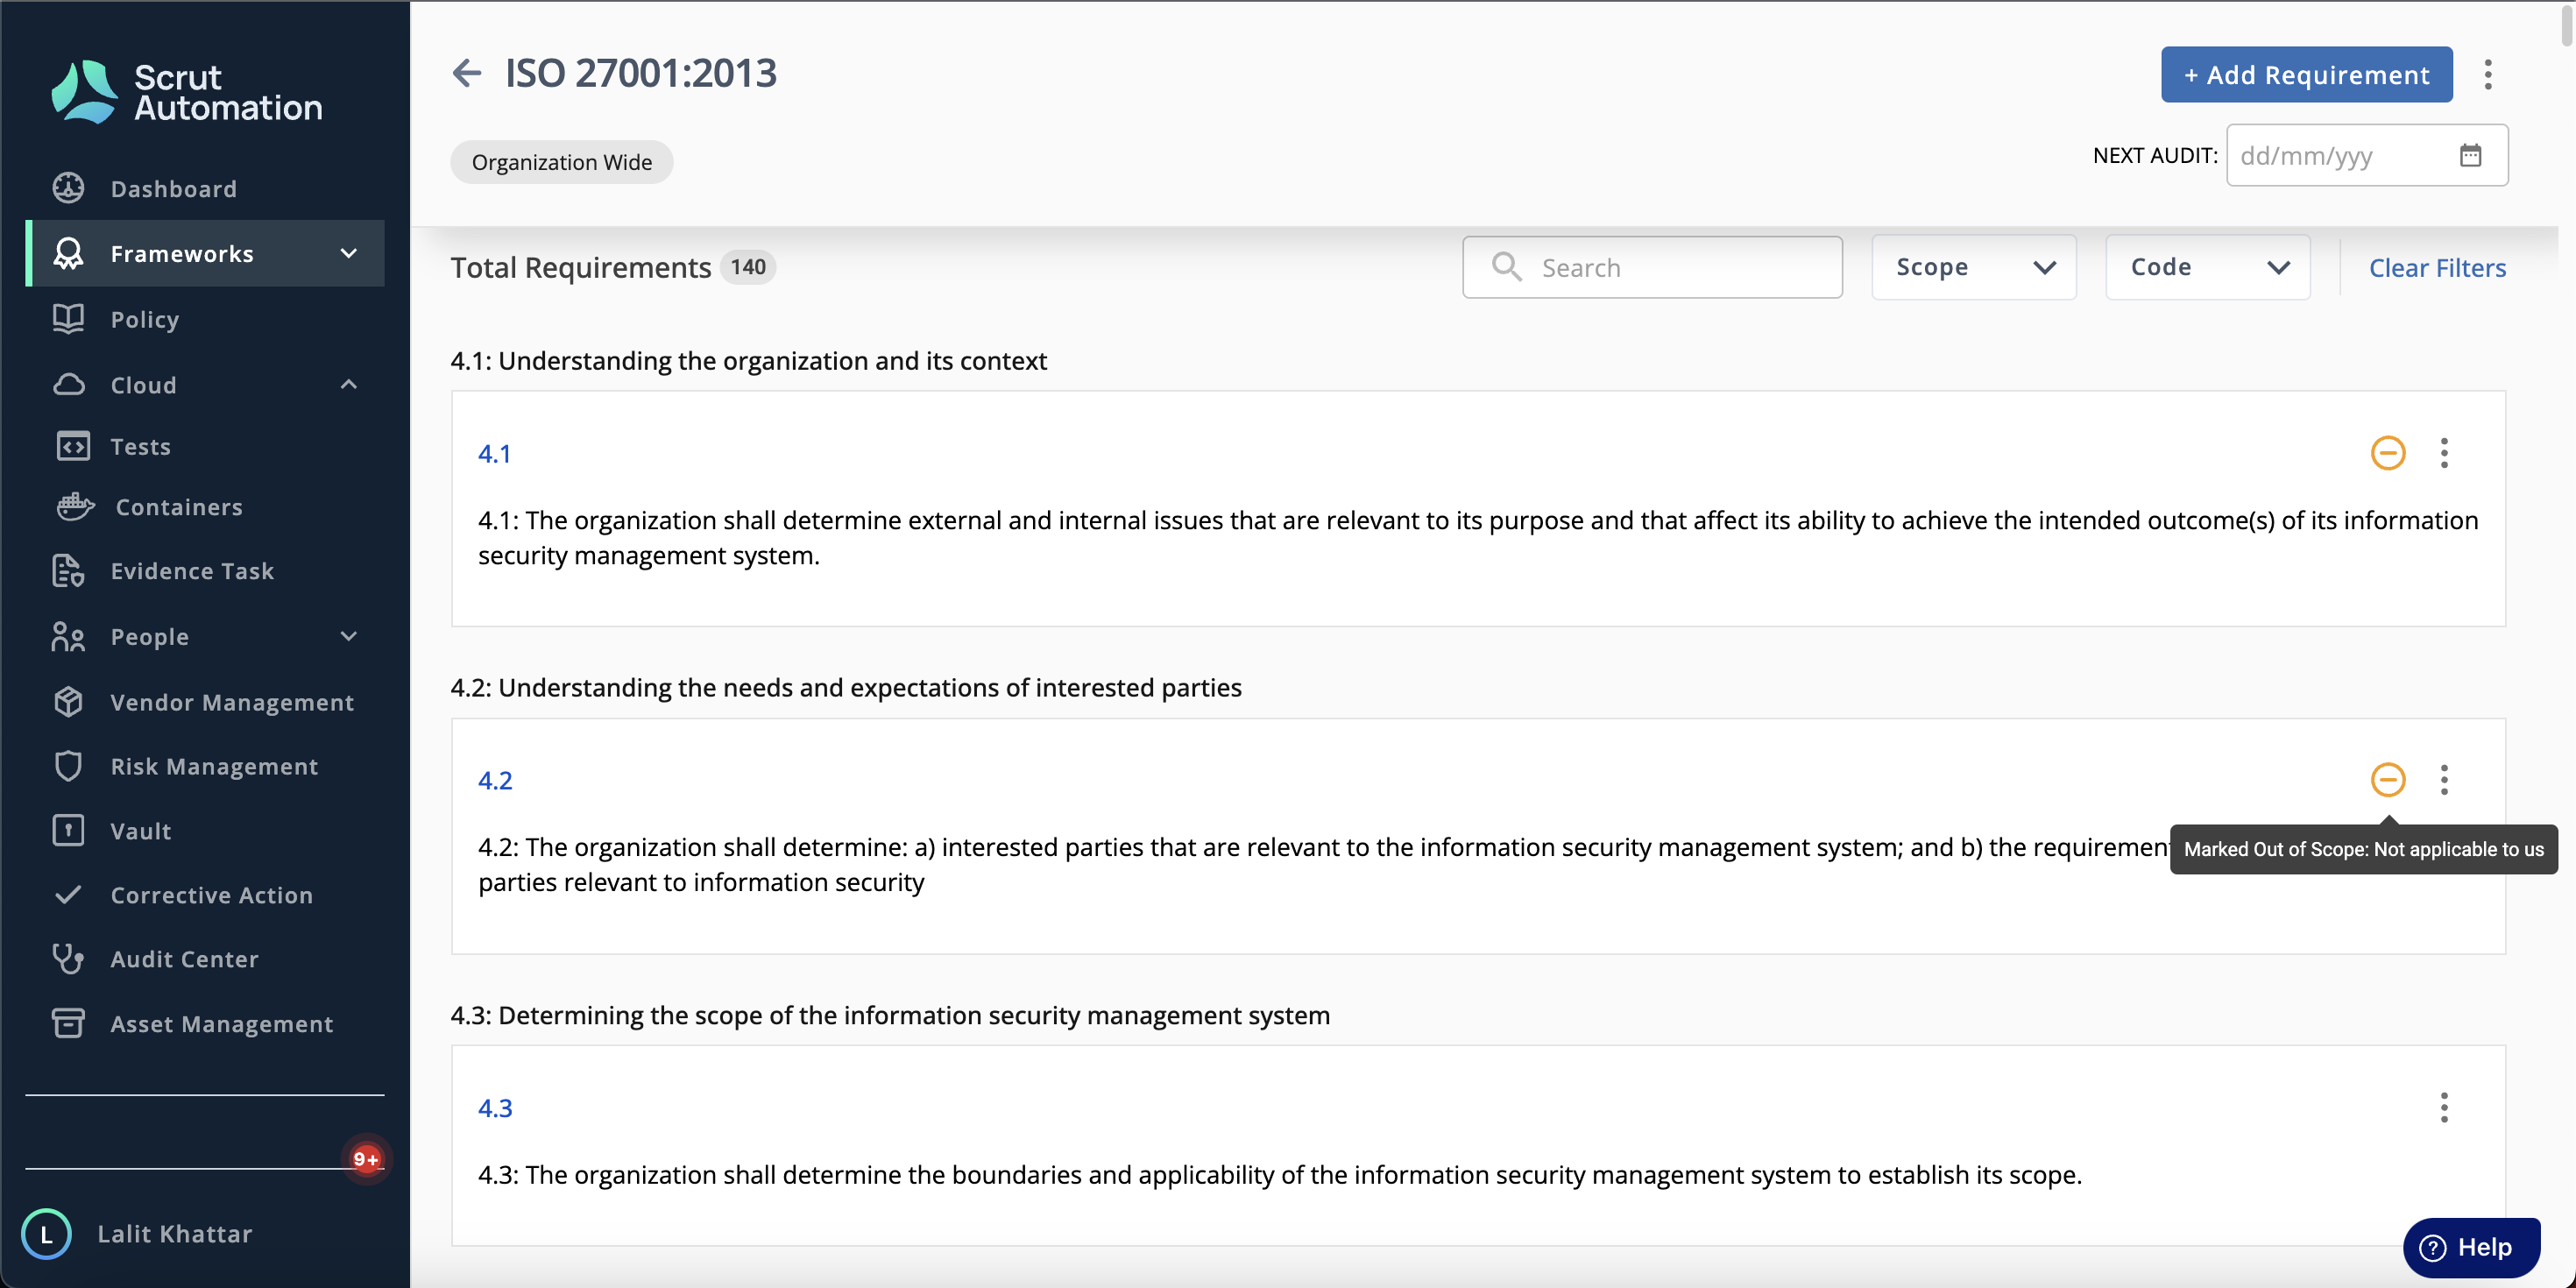Click the Vault icon
This screenshot has height=1288, width=2576.
tap(68, 830)
